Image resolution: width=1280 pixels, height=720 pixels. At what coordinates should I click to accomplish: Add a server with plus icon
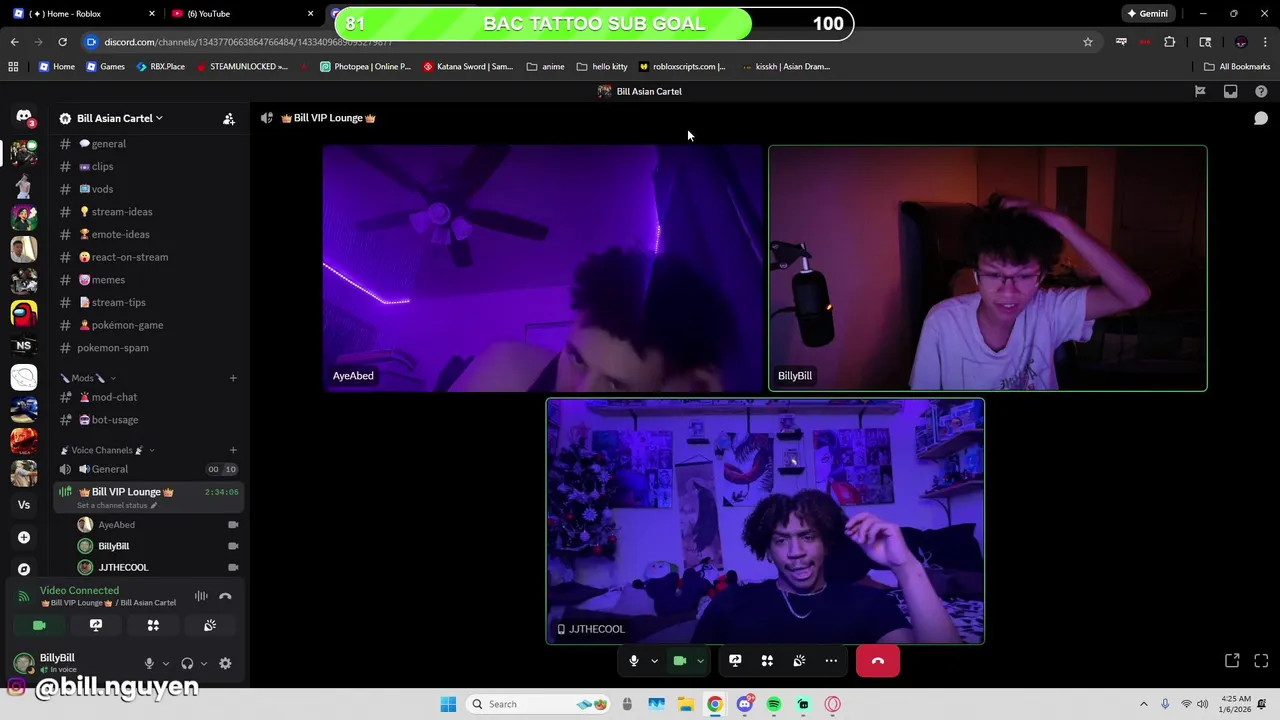pos(24,537)
